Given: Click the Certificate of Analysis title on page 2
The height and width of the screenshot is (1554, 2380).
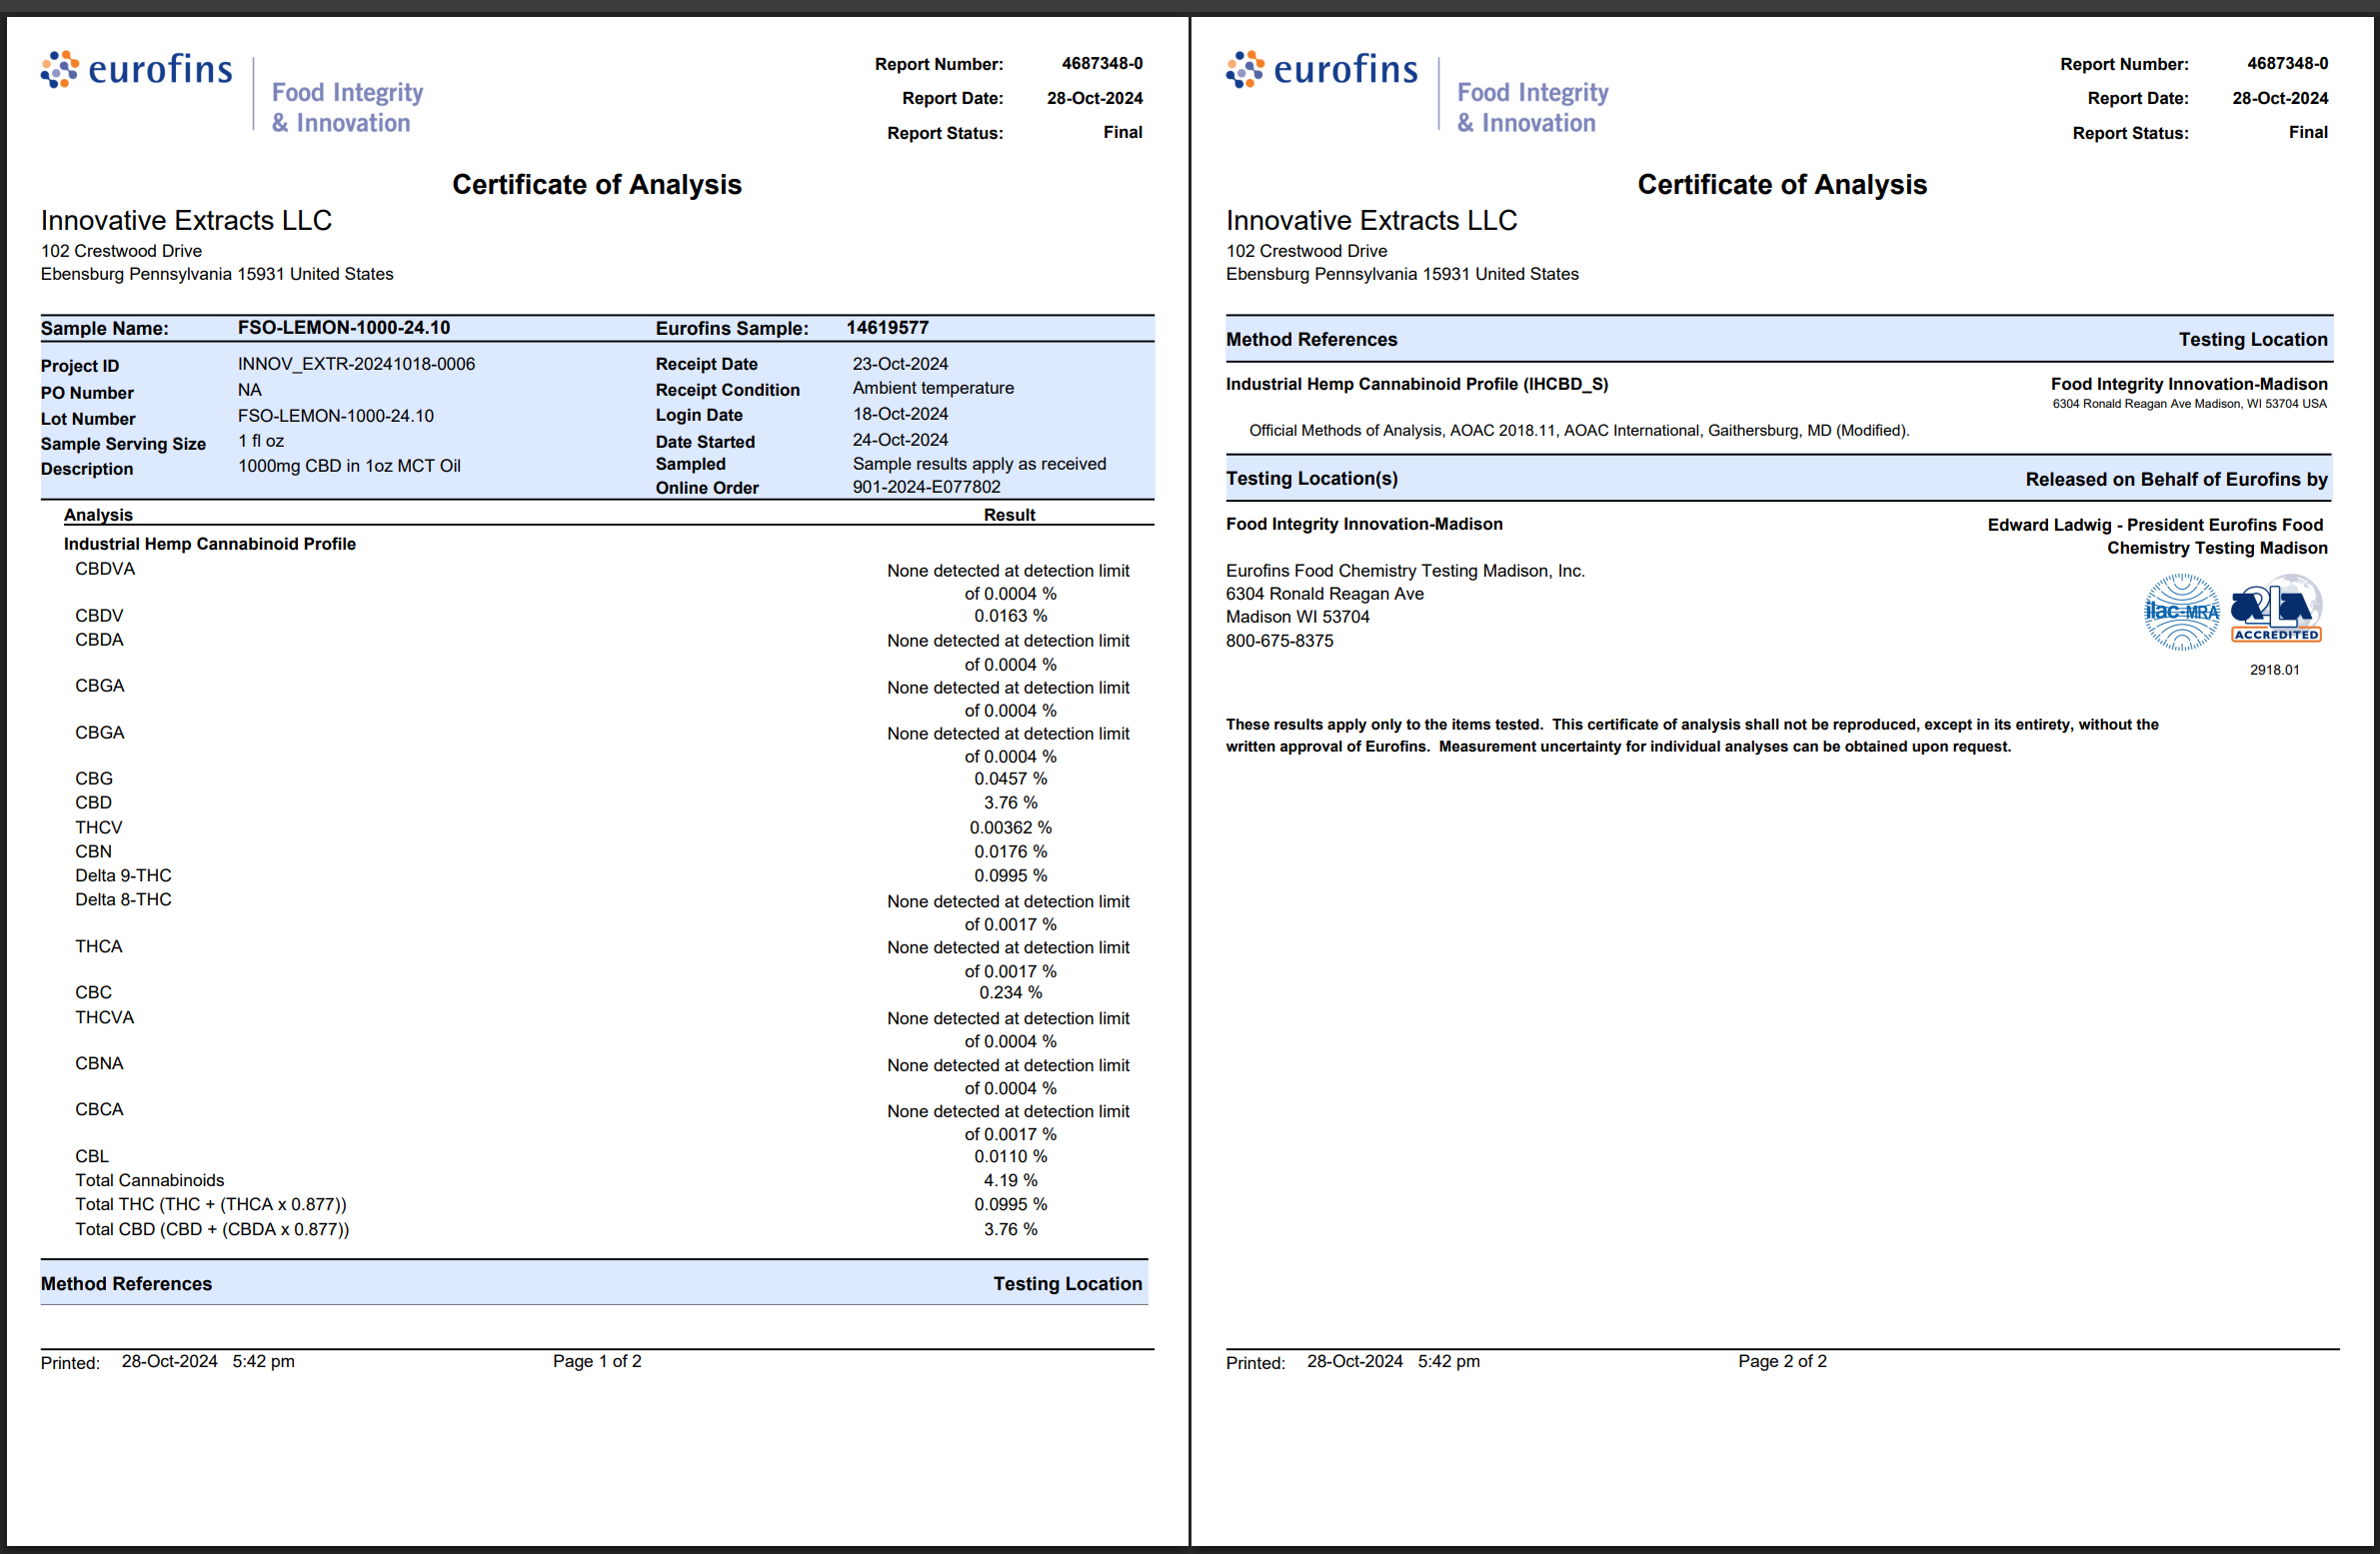Looking at the screenshot, I should coord(1781,185).
